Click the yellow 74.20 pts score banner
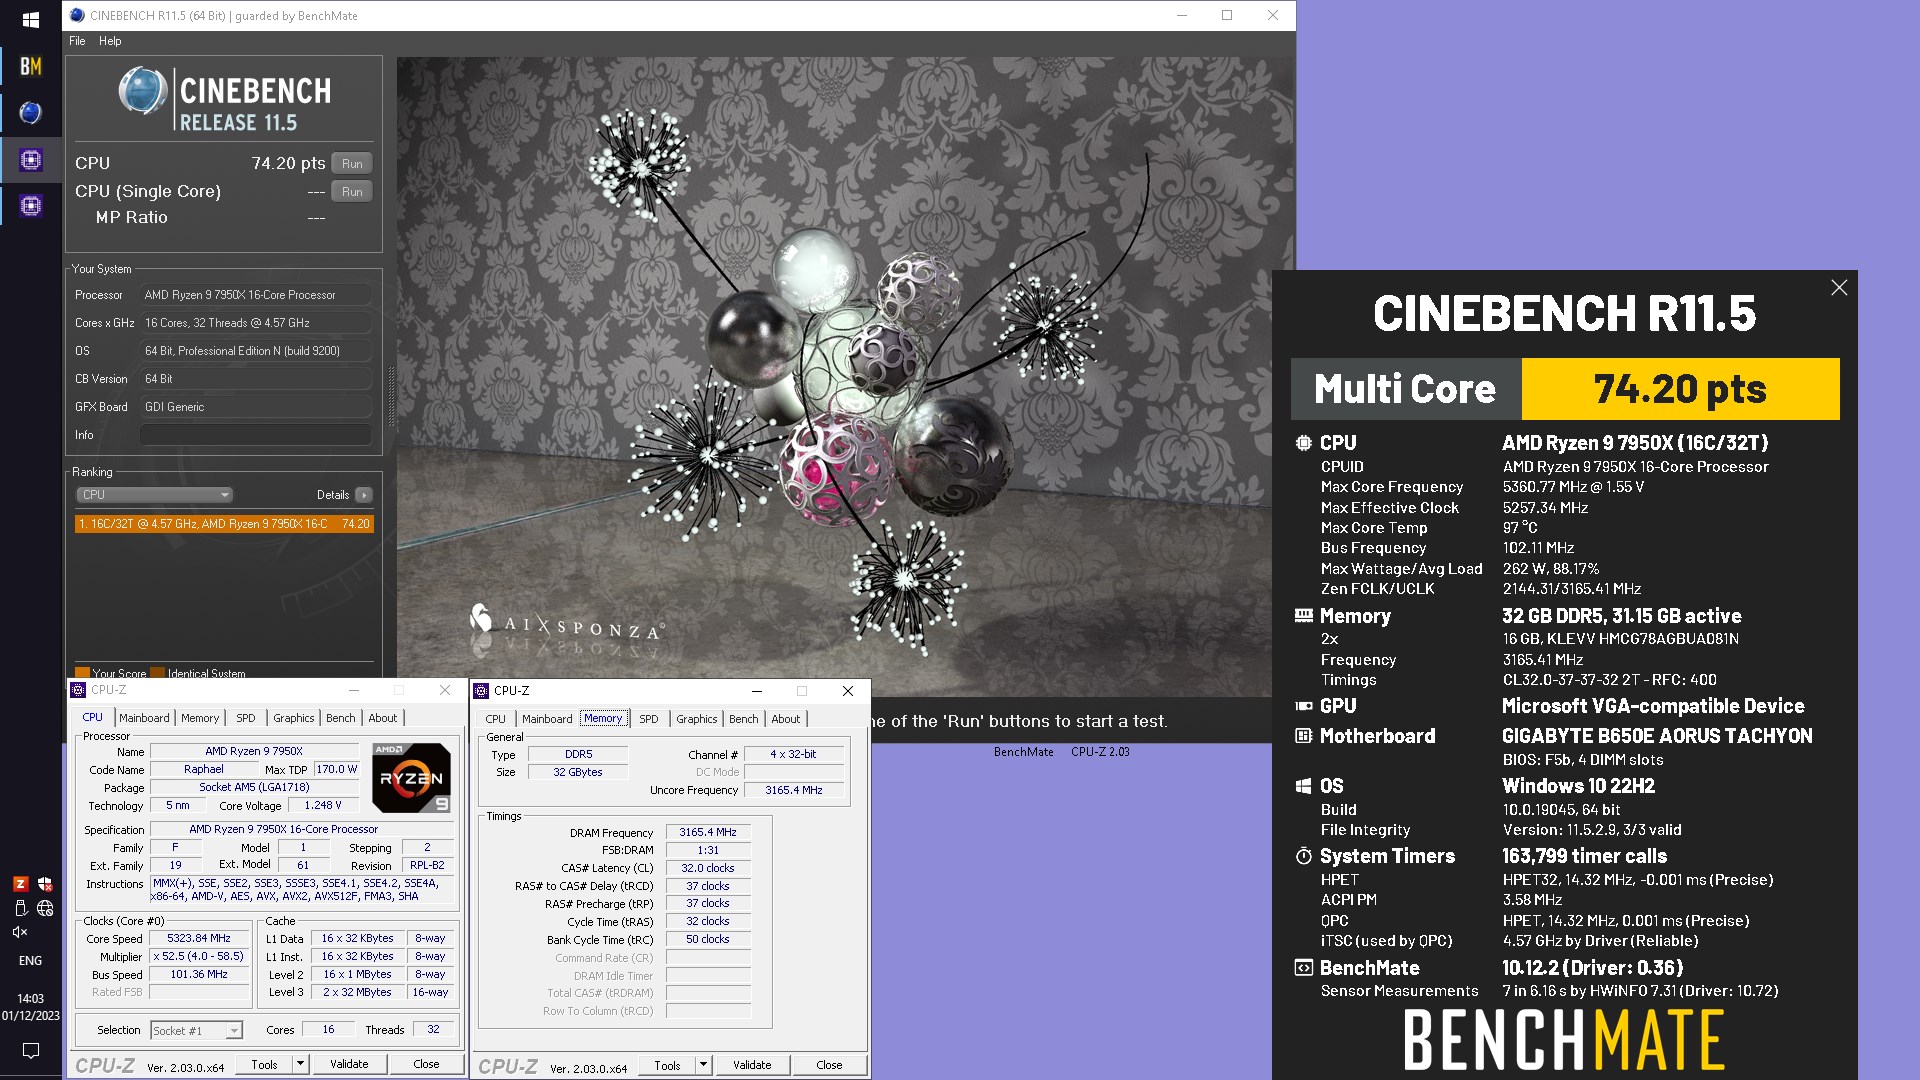 1680,389
